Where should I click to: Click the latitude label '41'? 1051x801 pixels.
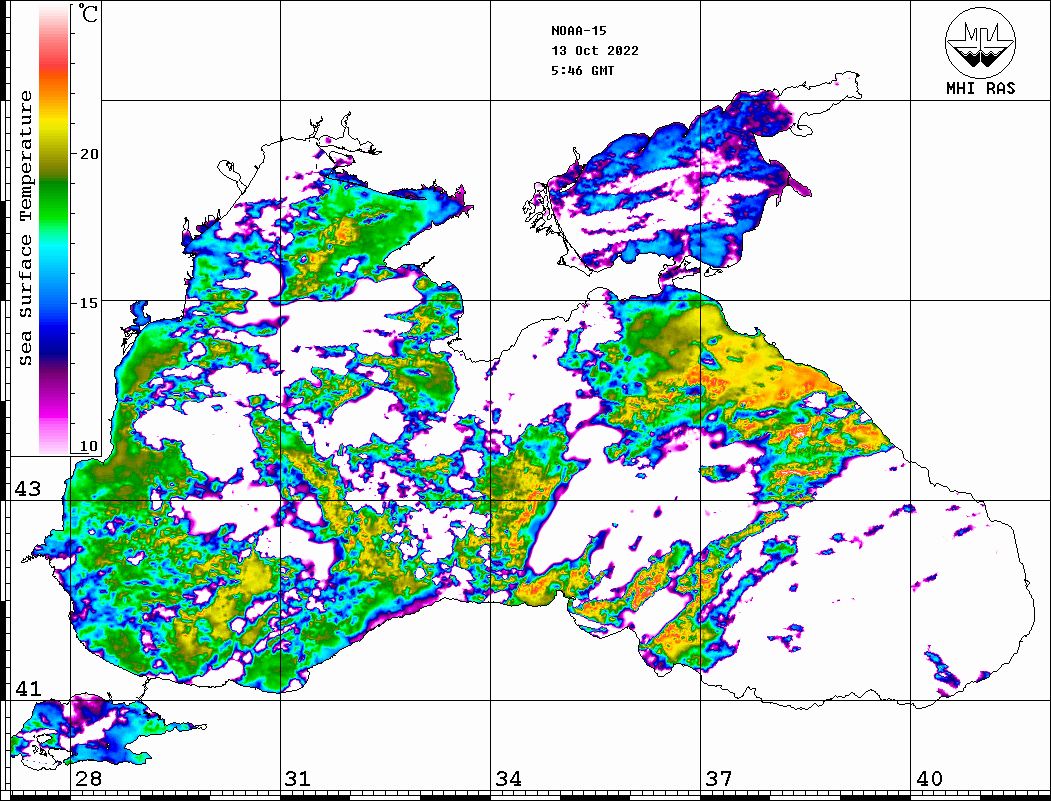pos(28,688)
